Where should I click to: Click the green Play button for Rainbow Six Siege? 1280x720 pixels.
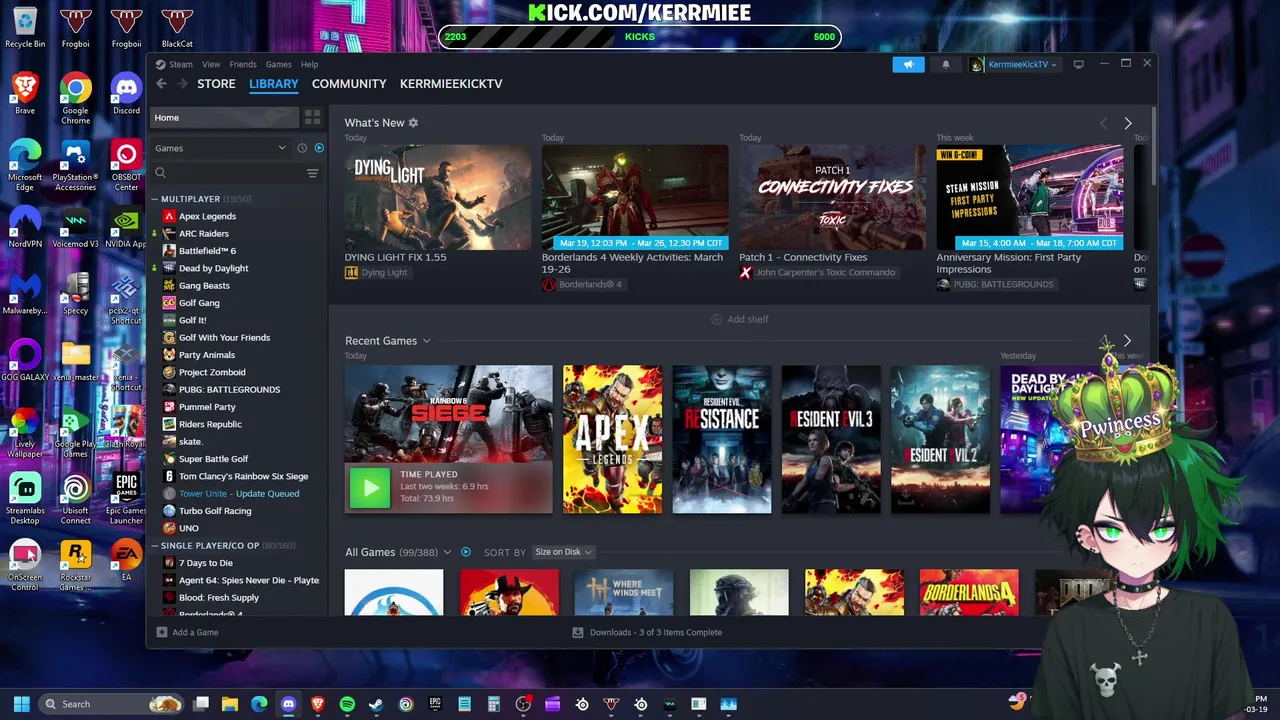coord(370,487)
